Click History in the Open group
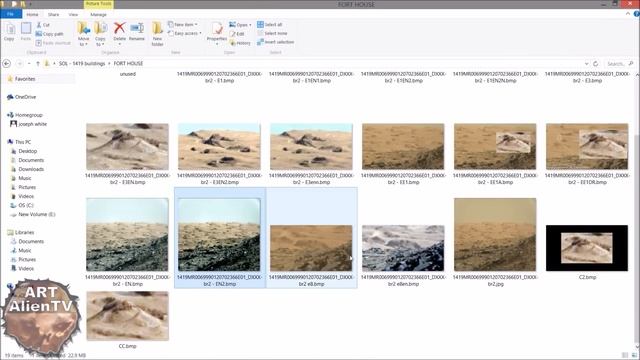640x360 pixels. (240, 43)
